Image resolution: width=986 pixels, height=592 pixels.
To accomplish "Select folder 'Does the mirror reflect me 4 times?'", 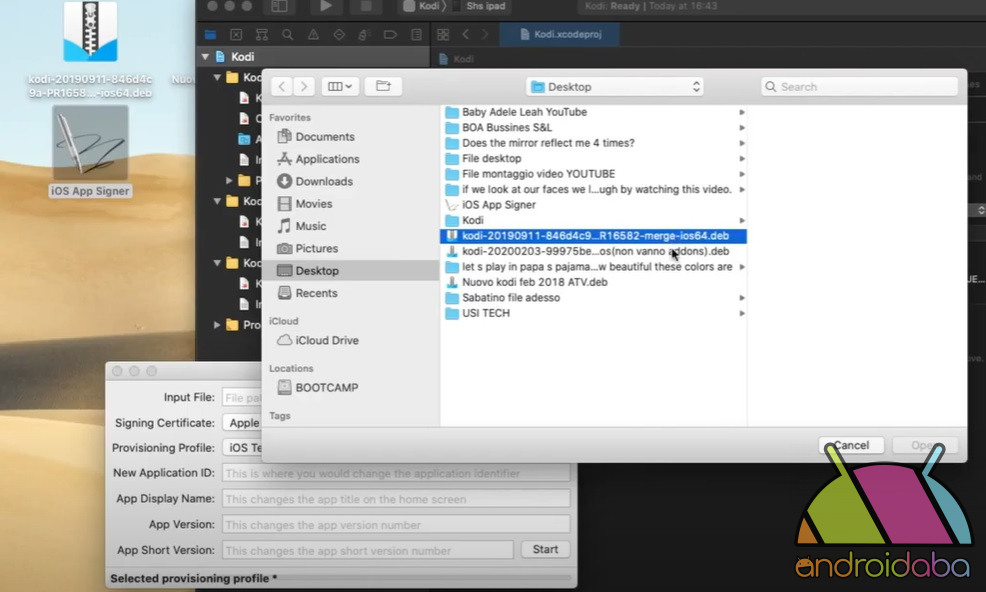I will click(593, 143).
